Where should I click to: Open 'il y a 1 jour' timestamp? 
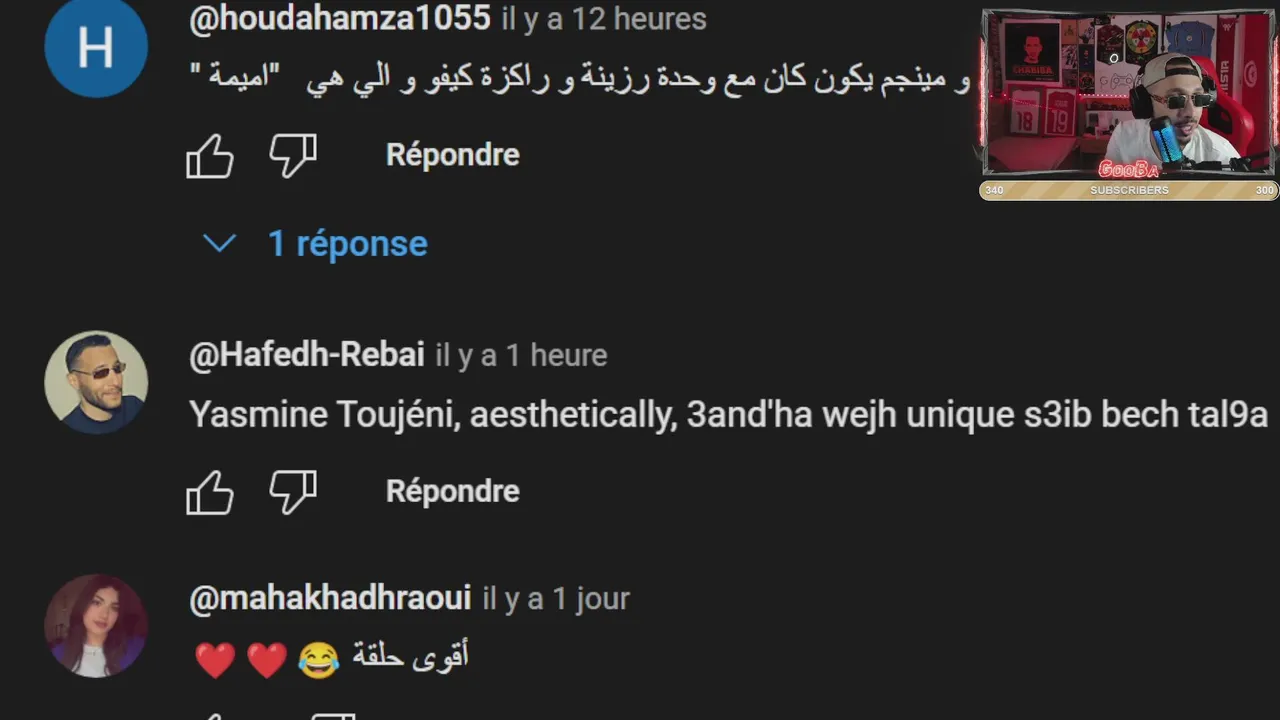coord(556,599)
